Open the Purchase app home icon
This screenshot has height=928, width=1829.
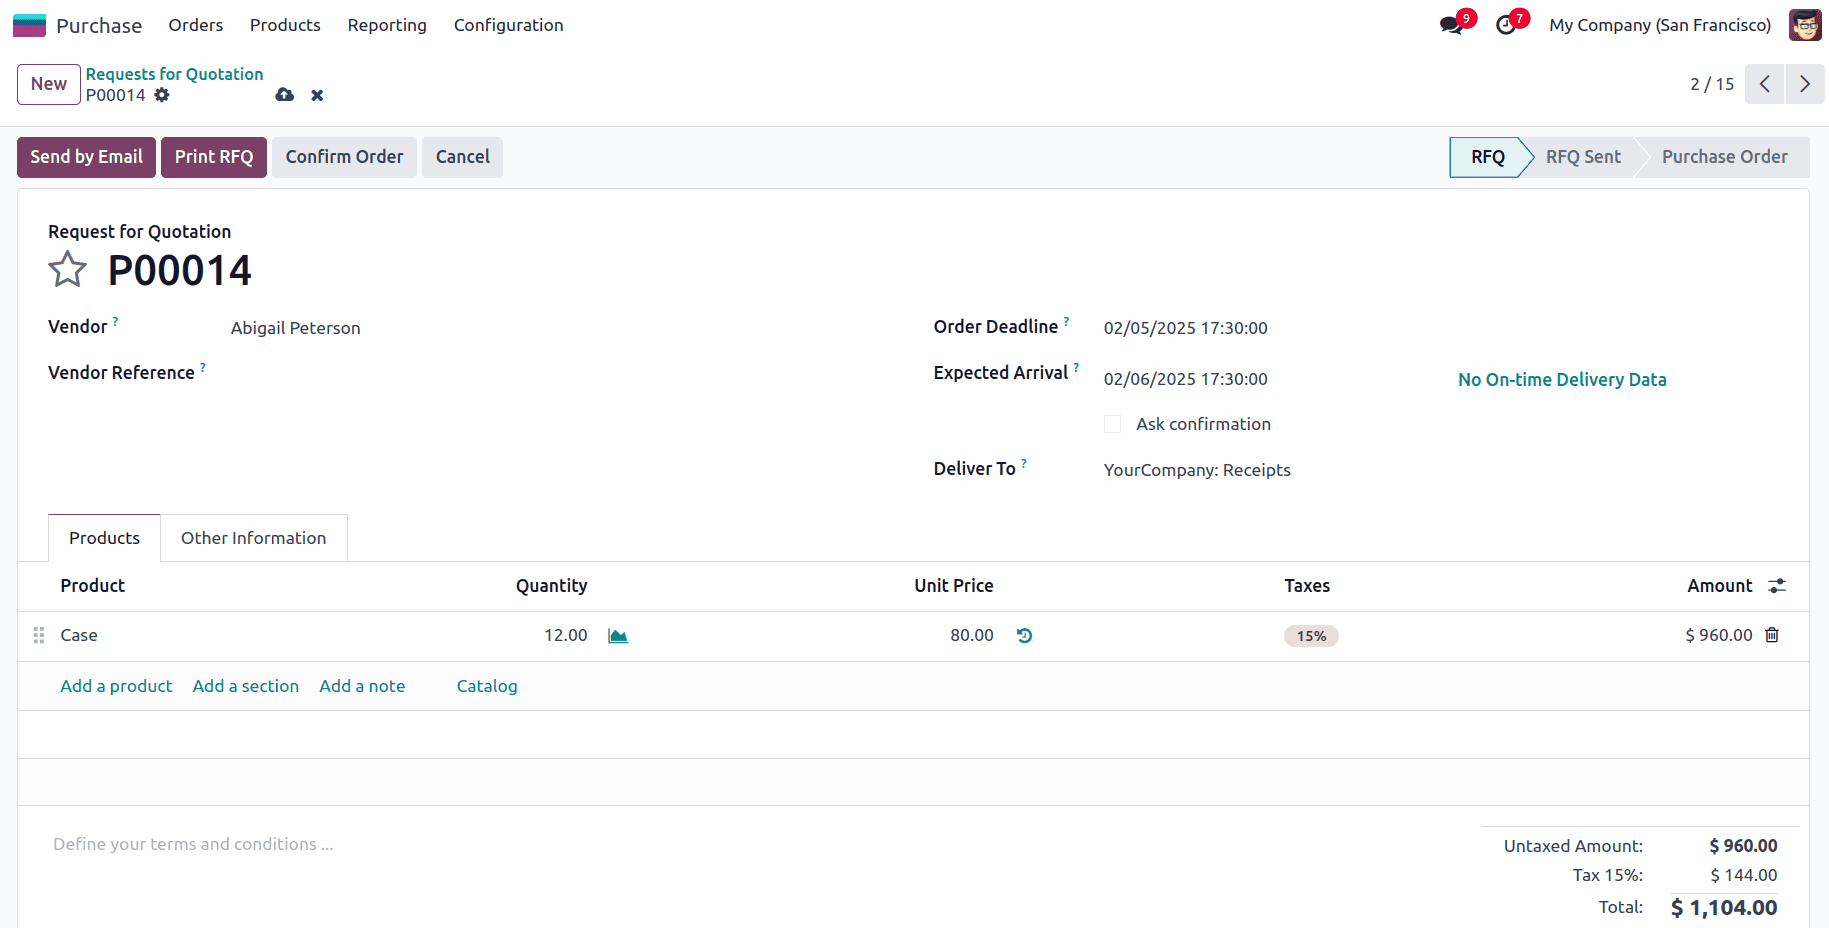29,25
